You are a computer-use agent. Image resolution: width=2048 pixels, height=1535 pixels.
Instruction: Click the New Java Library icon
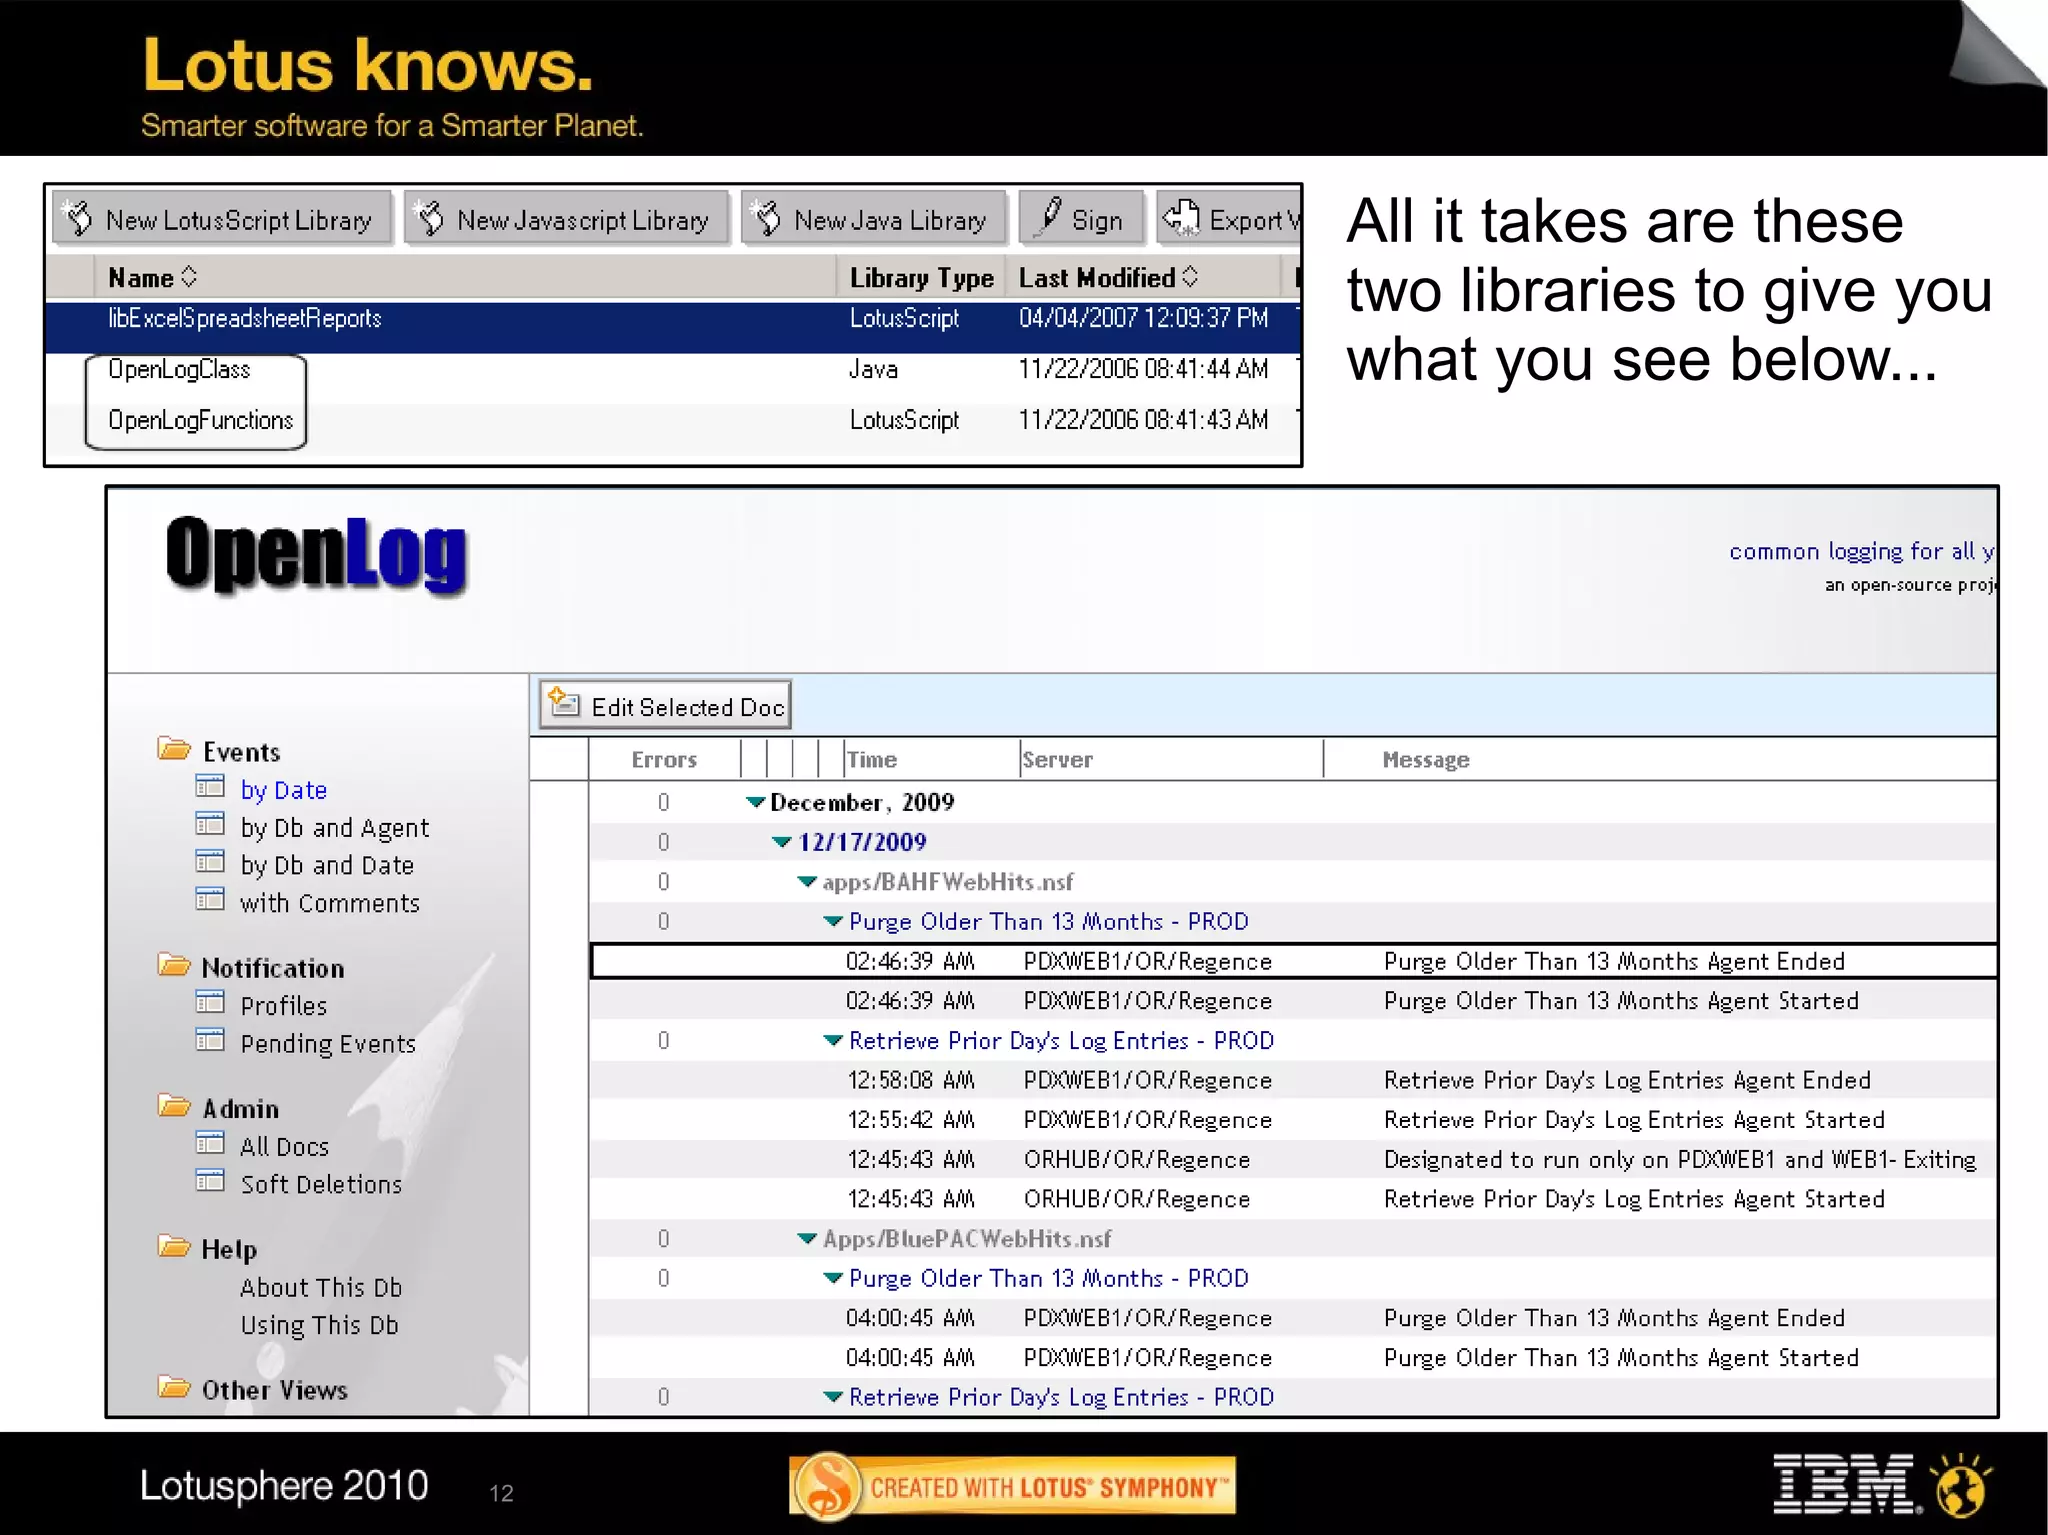767,217
